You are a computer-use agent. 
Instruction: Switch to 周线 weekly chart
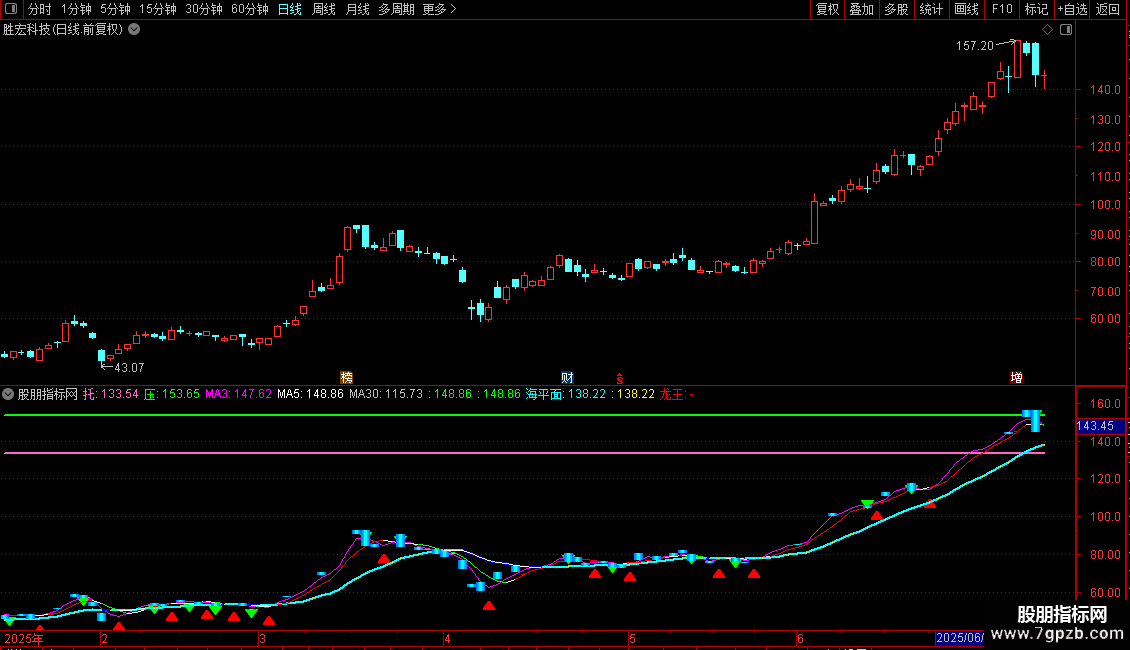pos(324,9)
